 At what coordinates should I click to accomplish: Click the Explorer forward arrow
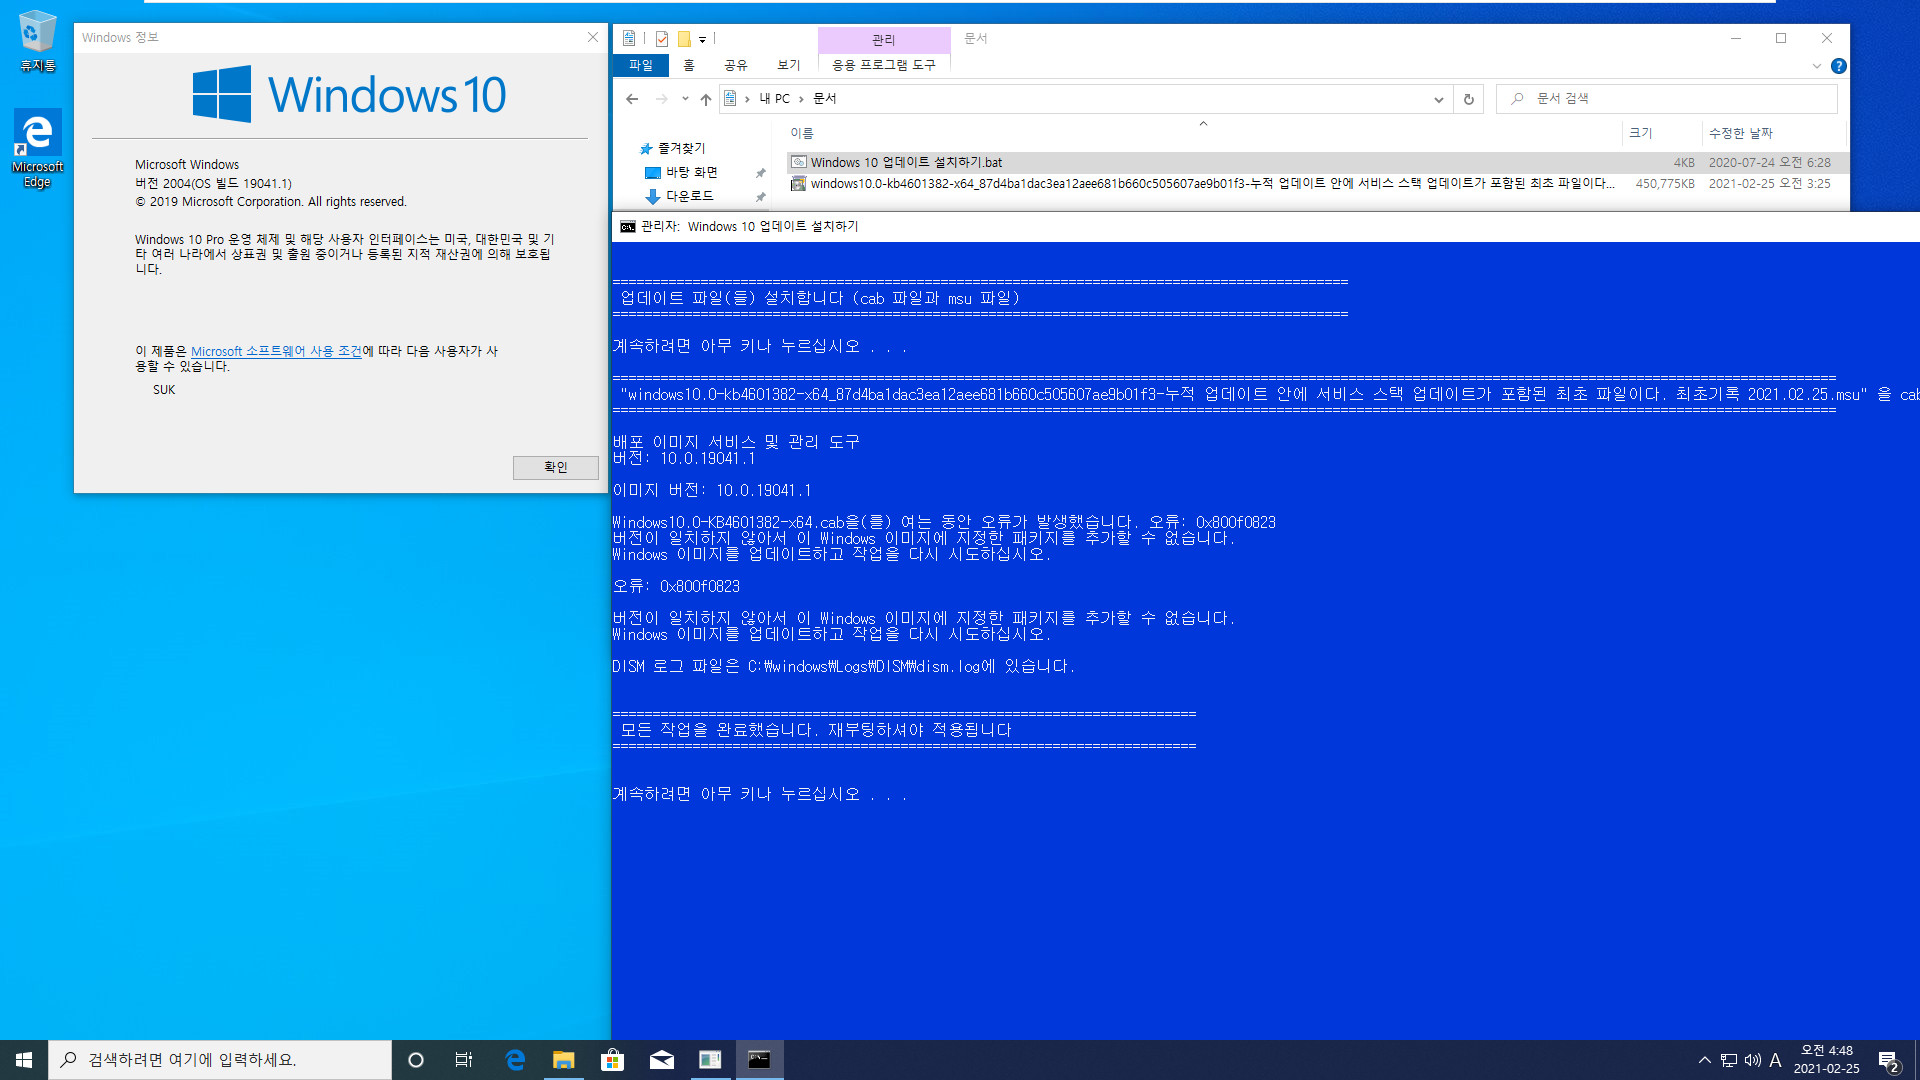(x=661, y=99)
